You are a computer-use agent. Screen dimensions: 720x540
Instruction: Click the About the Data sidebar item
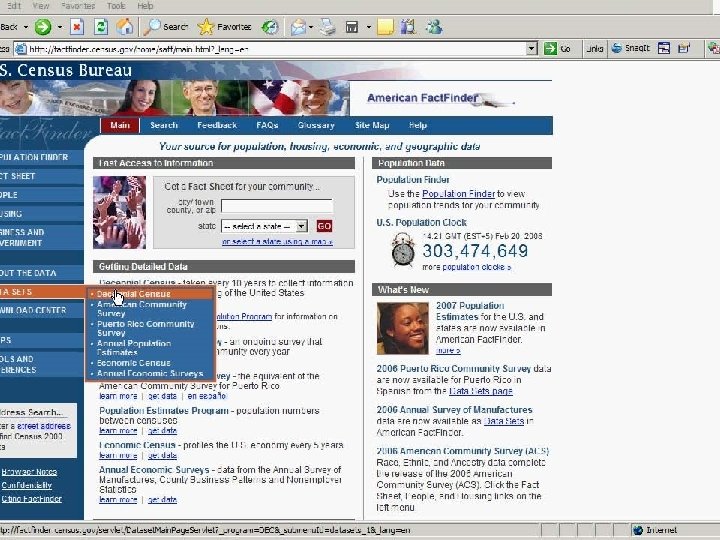point(41,273)
